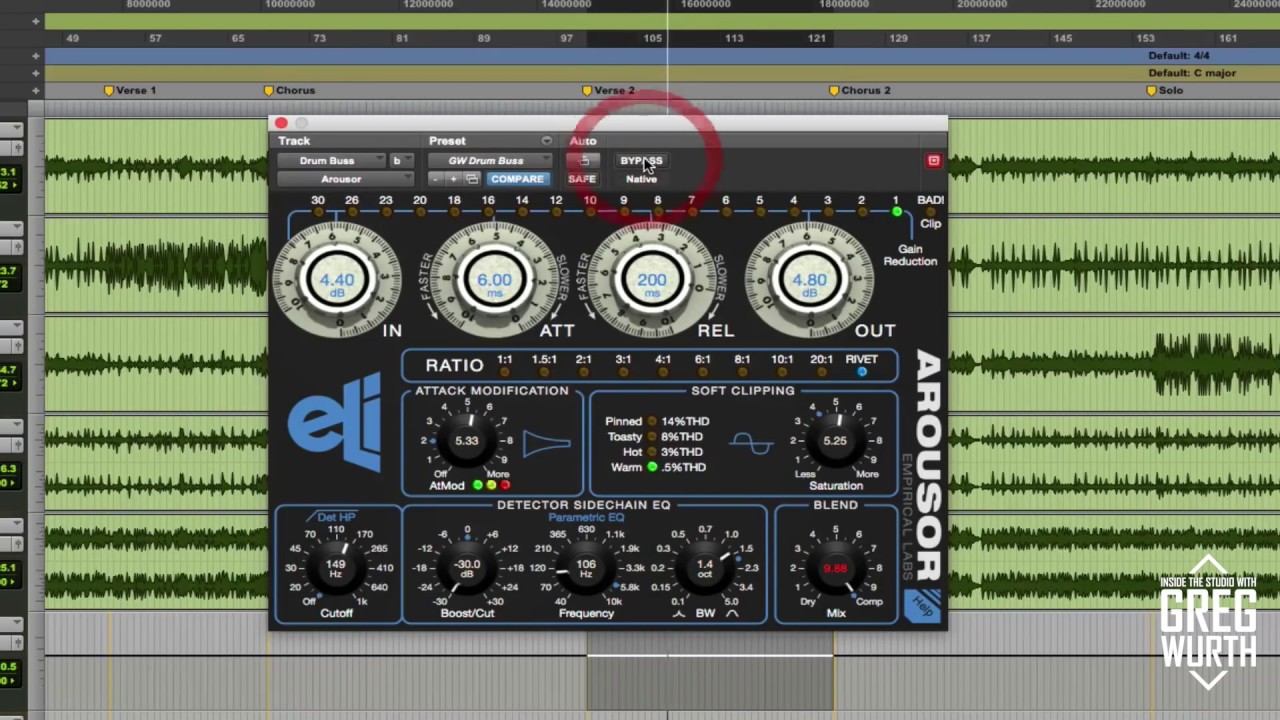1280x720 pixels.
Task: Select the narrow bandwidth shape icon
Action: (x=679, y=613)
